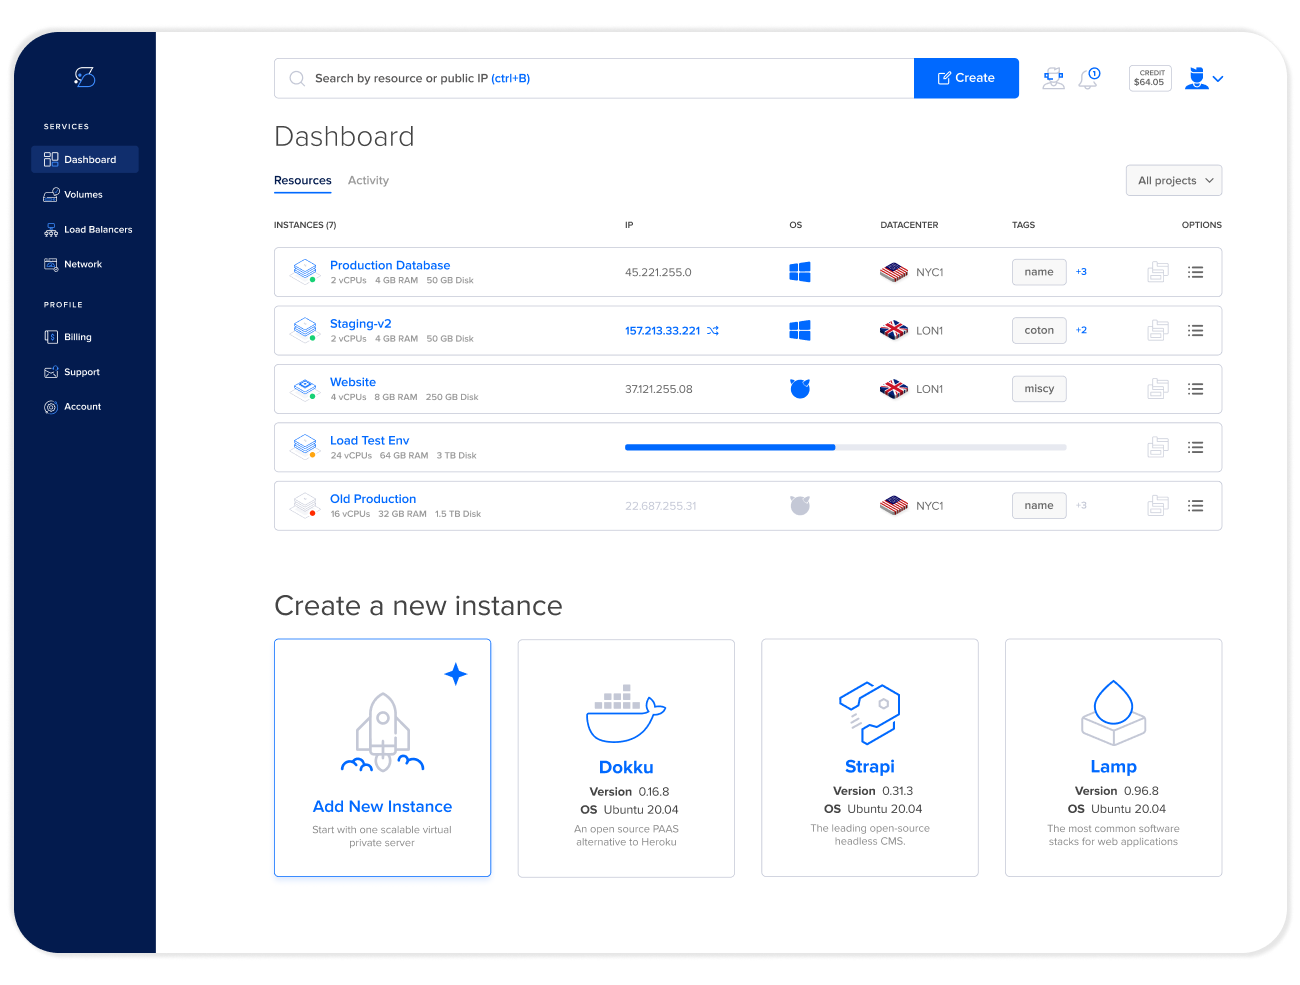
Task: Open the Website instance
Action: (x=353, y=382)
